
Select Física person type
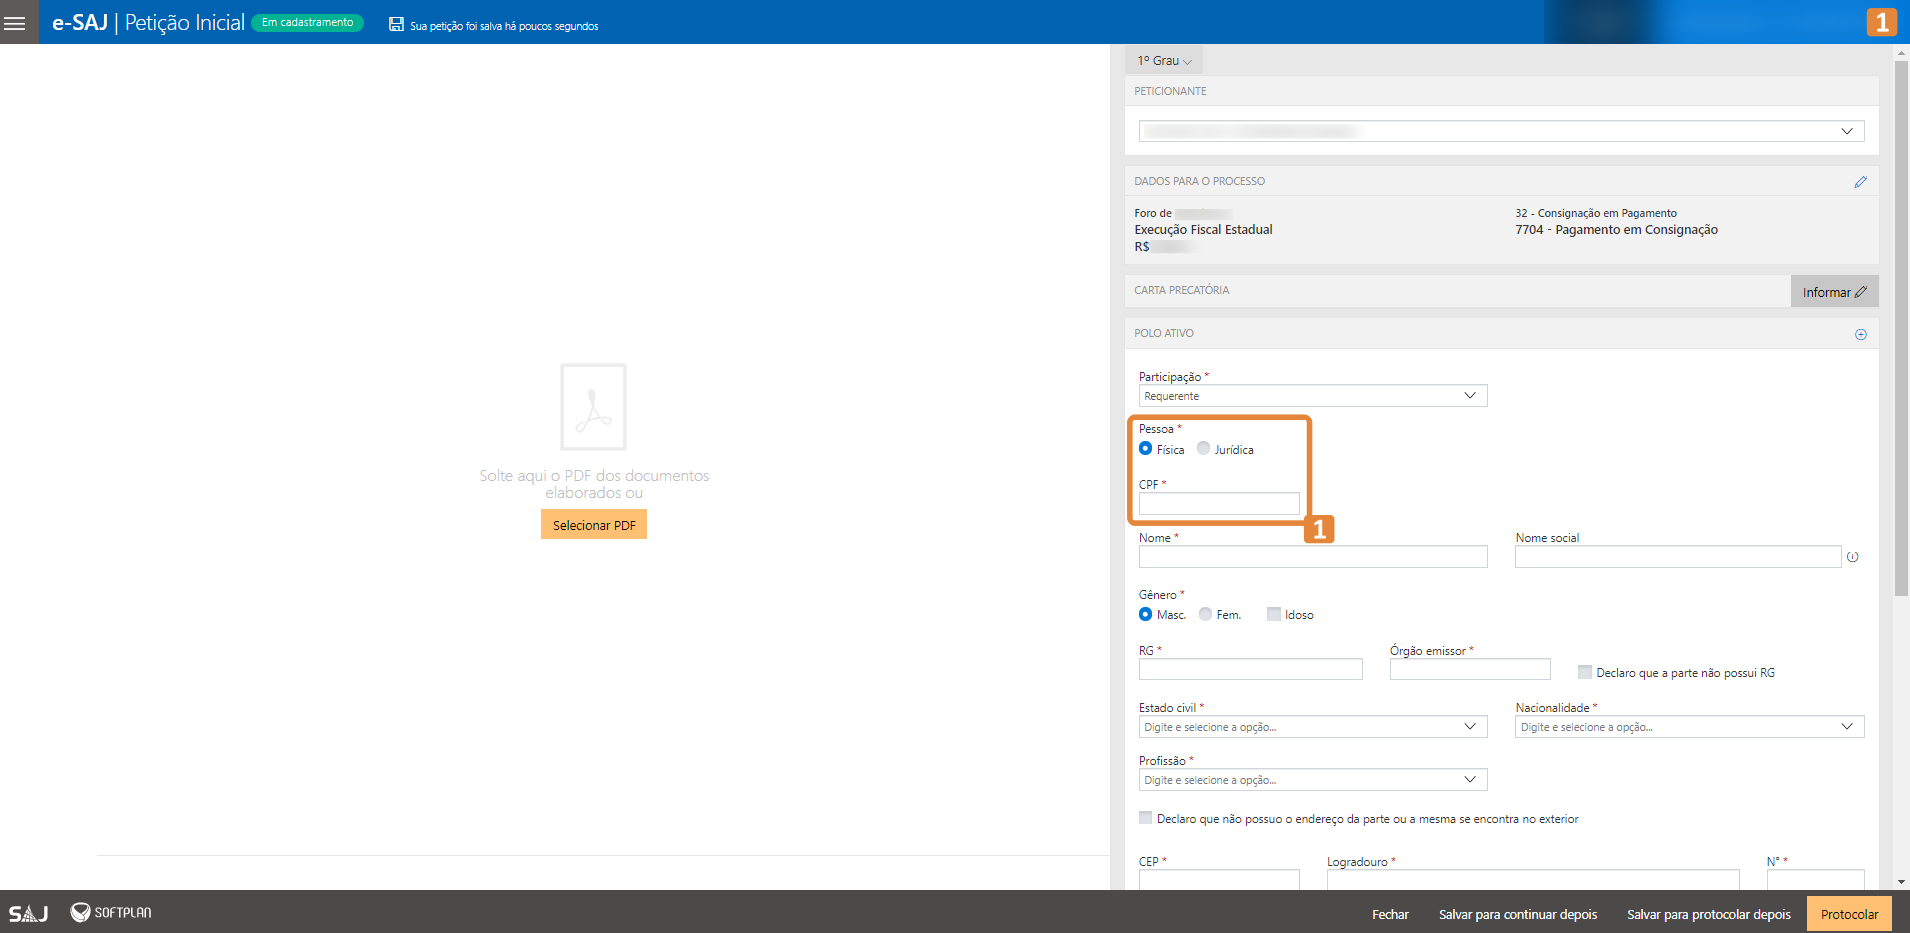coord(1145,449)
